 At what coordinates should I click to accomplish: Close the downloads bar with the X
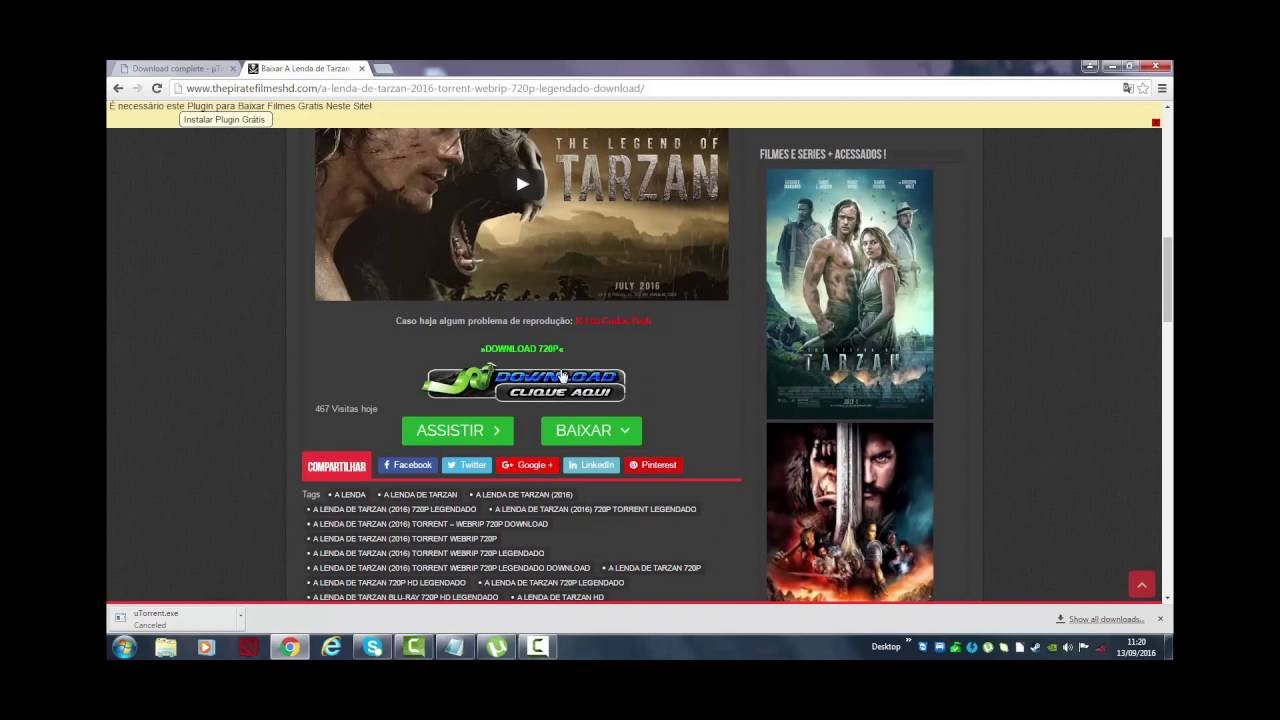coord(1160,619)
